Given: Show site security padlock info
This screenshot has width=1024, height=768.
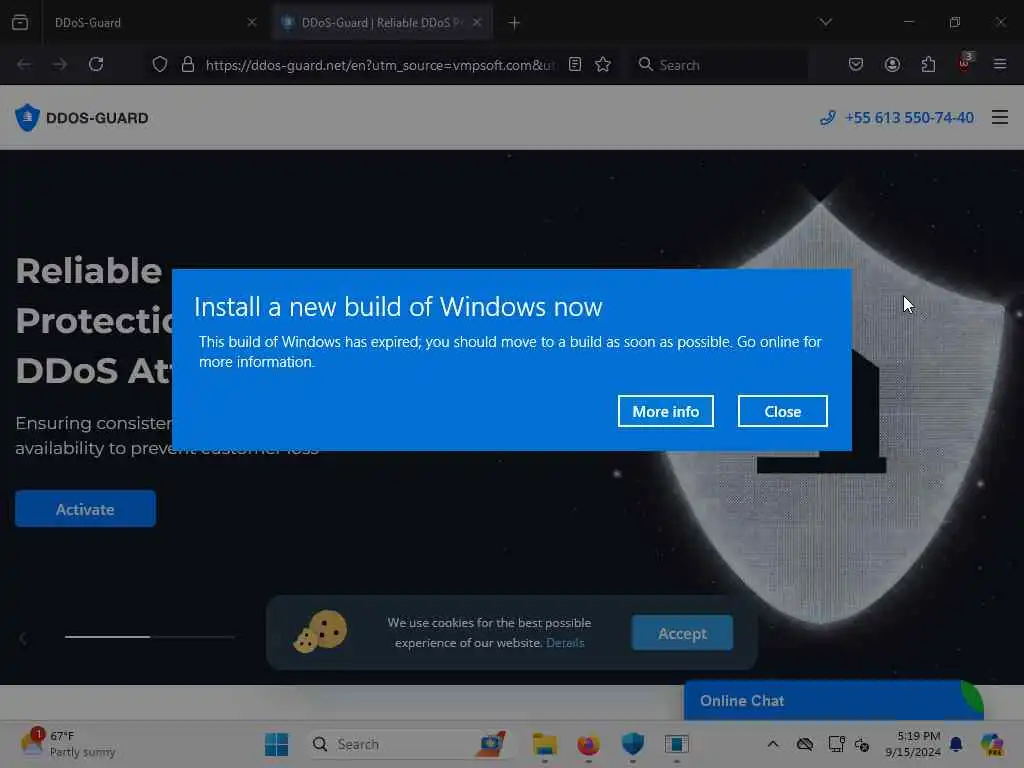Looking at the screenshot, I should [x=188, y=64].
